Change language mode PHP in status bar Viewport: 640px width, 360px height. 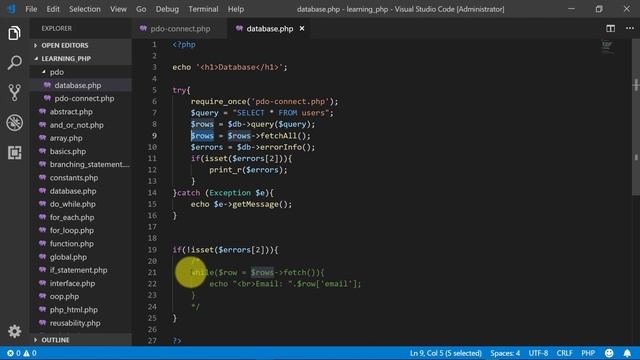pos(588,353)
